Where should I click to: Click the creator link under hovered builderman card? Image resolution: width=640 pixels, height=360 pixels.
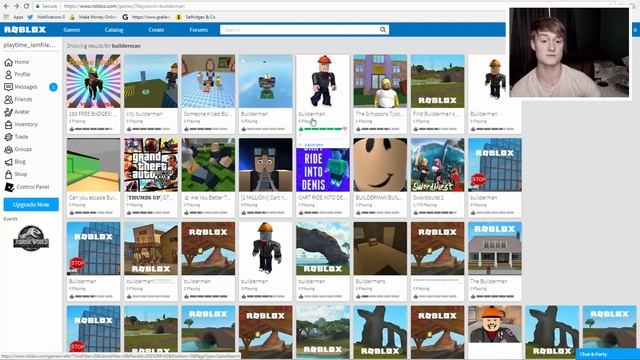(314, 145)
